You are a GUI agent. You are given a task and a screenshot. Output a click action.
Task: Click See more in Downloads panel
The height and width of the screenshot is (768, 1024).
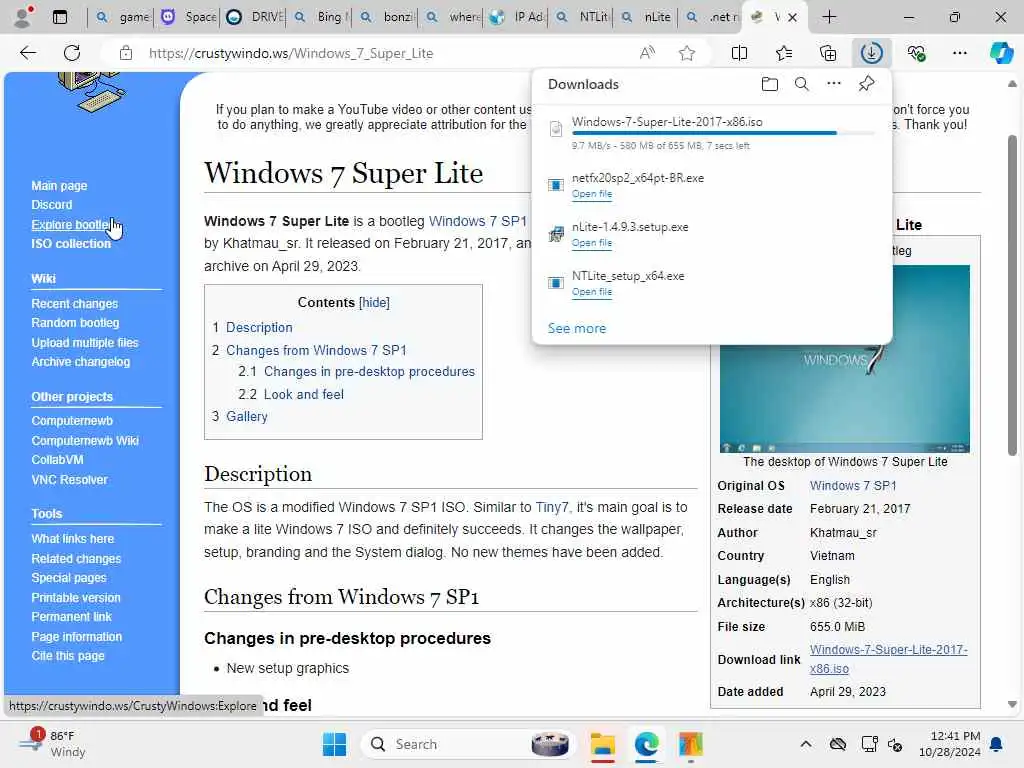[x=577, y=328]
